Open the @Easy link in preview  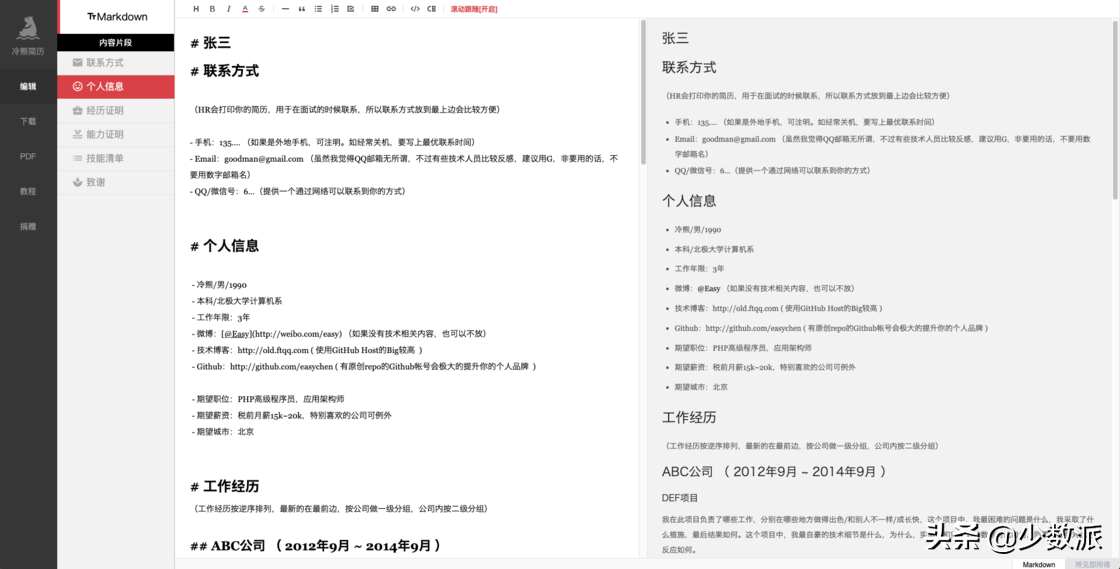(x=709, y=288)
